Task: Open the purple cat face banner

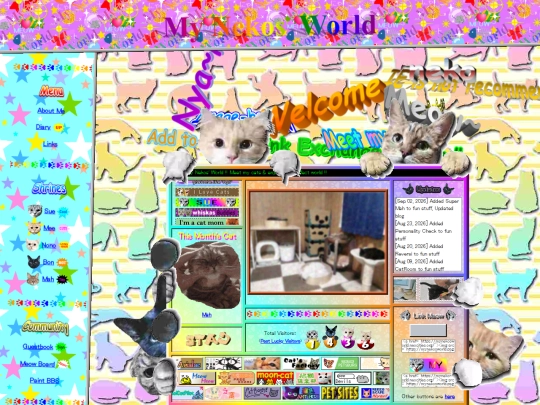Action: pos(301,393)
